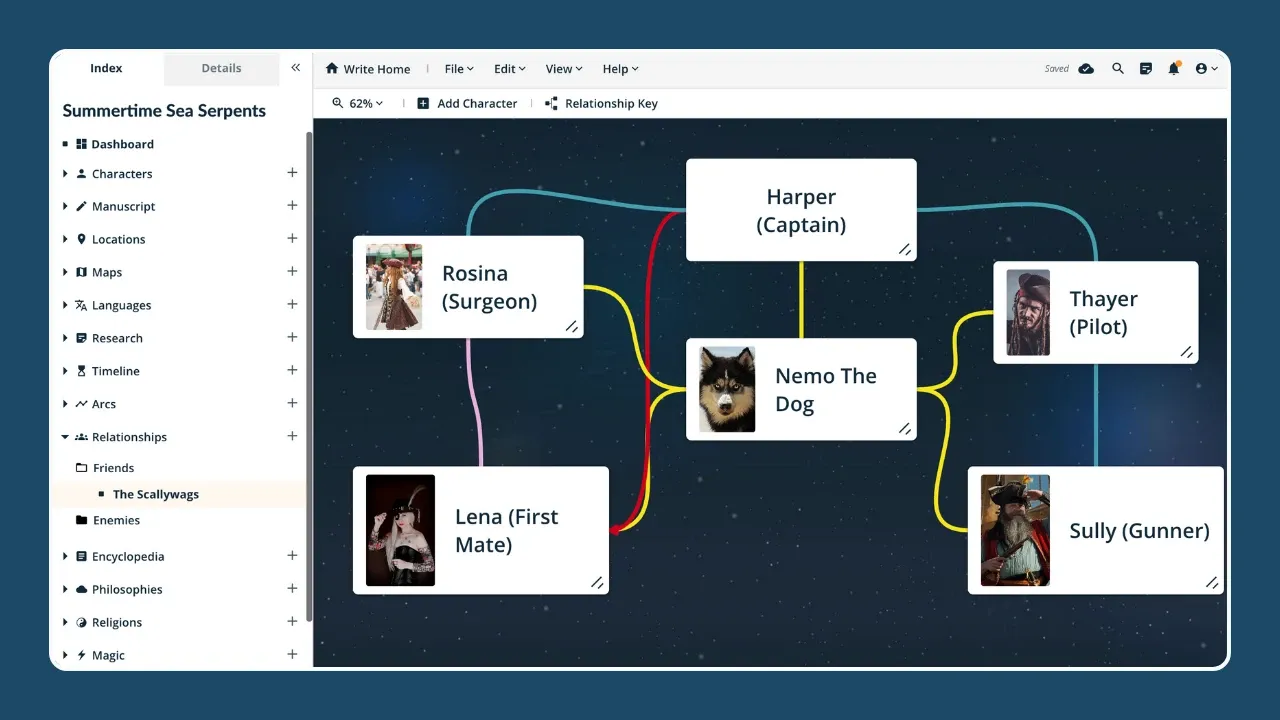This screenshot has height=720, width=1280.
Task: Click the search magnifier icon
Action: click(1118, 69)
